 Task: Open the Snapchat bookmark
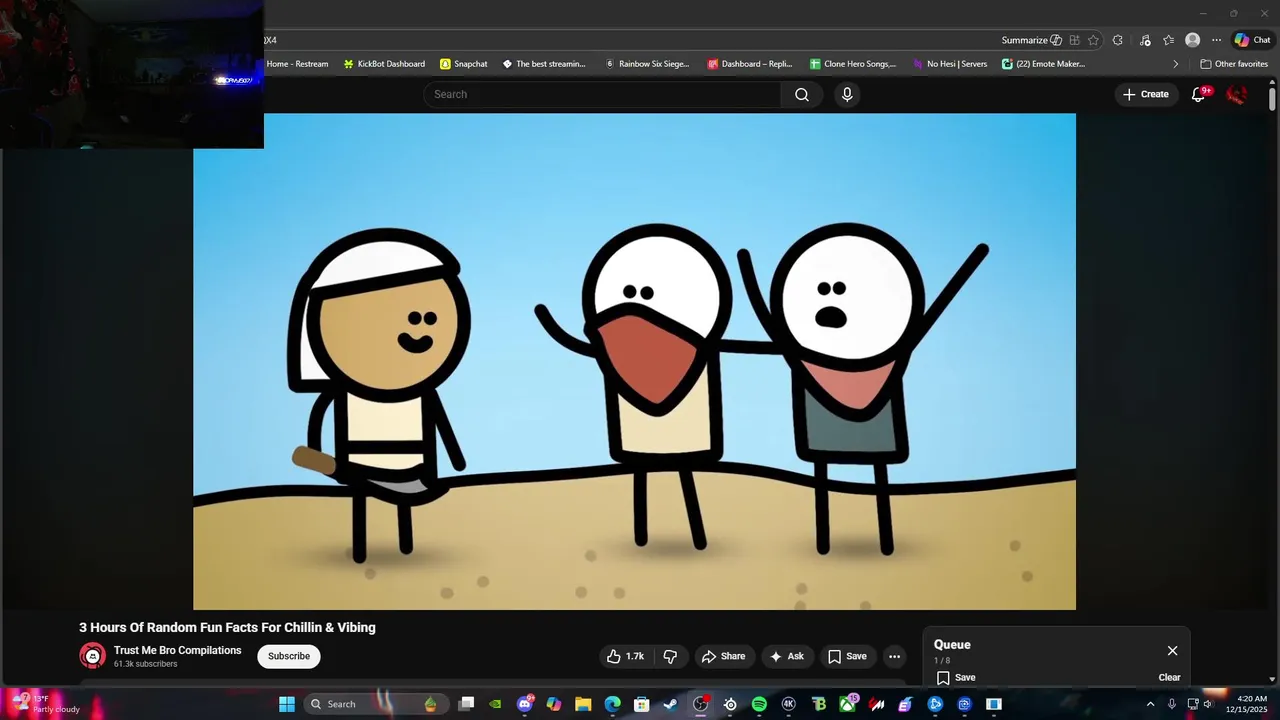464,64
